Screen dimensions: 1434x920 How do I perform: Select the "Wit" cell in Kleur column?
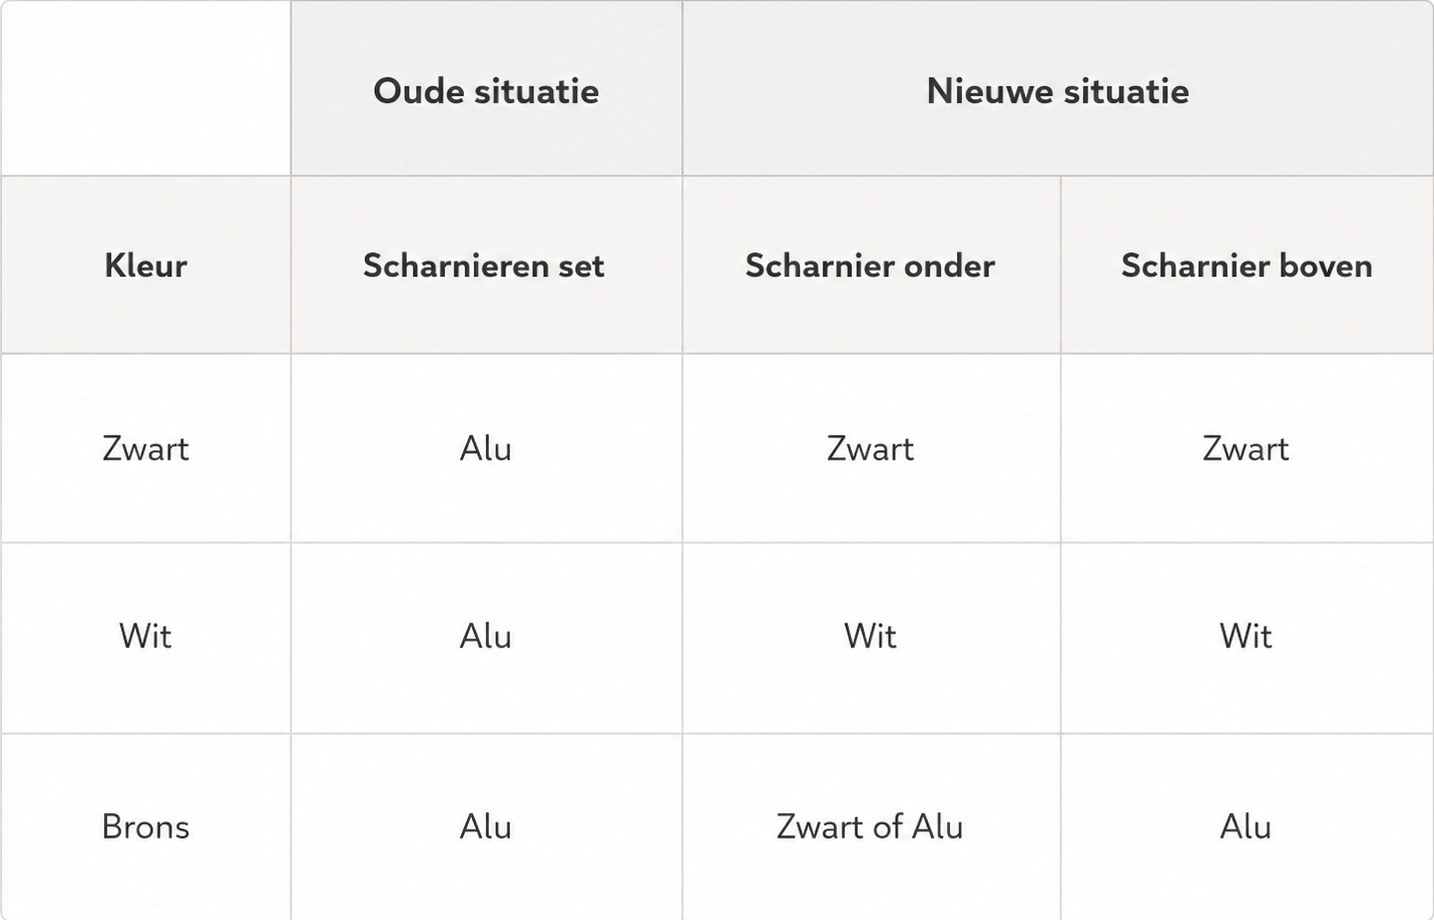[146, 636]
